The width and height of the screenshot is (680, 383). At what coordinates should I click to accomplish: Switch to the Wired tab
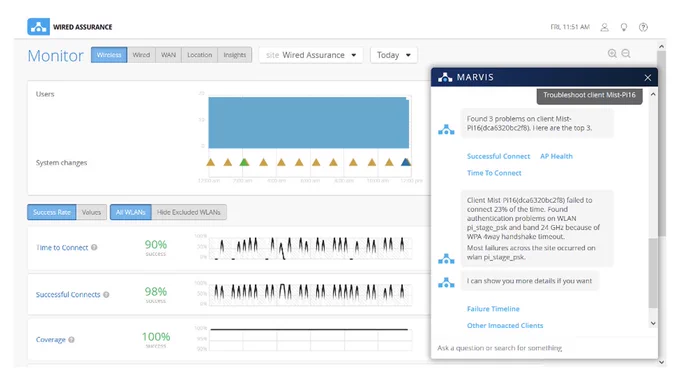(x=141, y=55)
